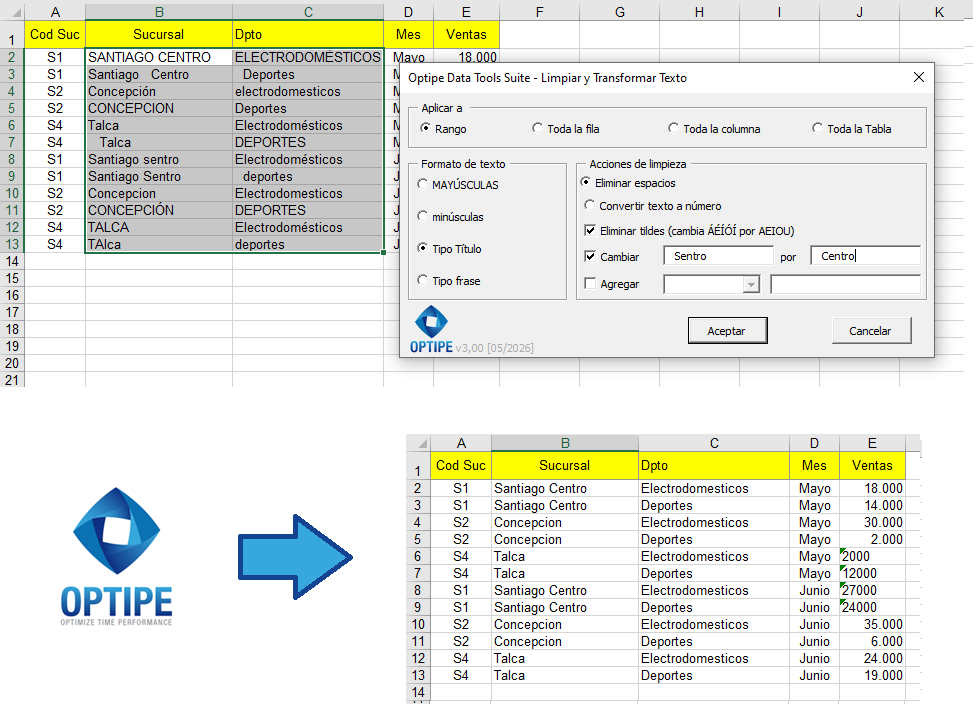
Task: Click cell 27000 in the bottom sheet
Action: 872,590
